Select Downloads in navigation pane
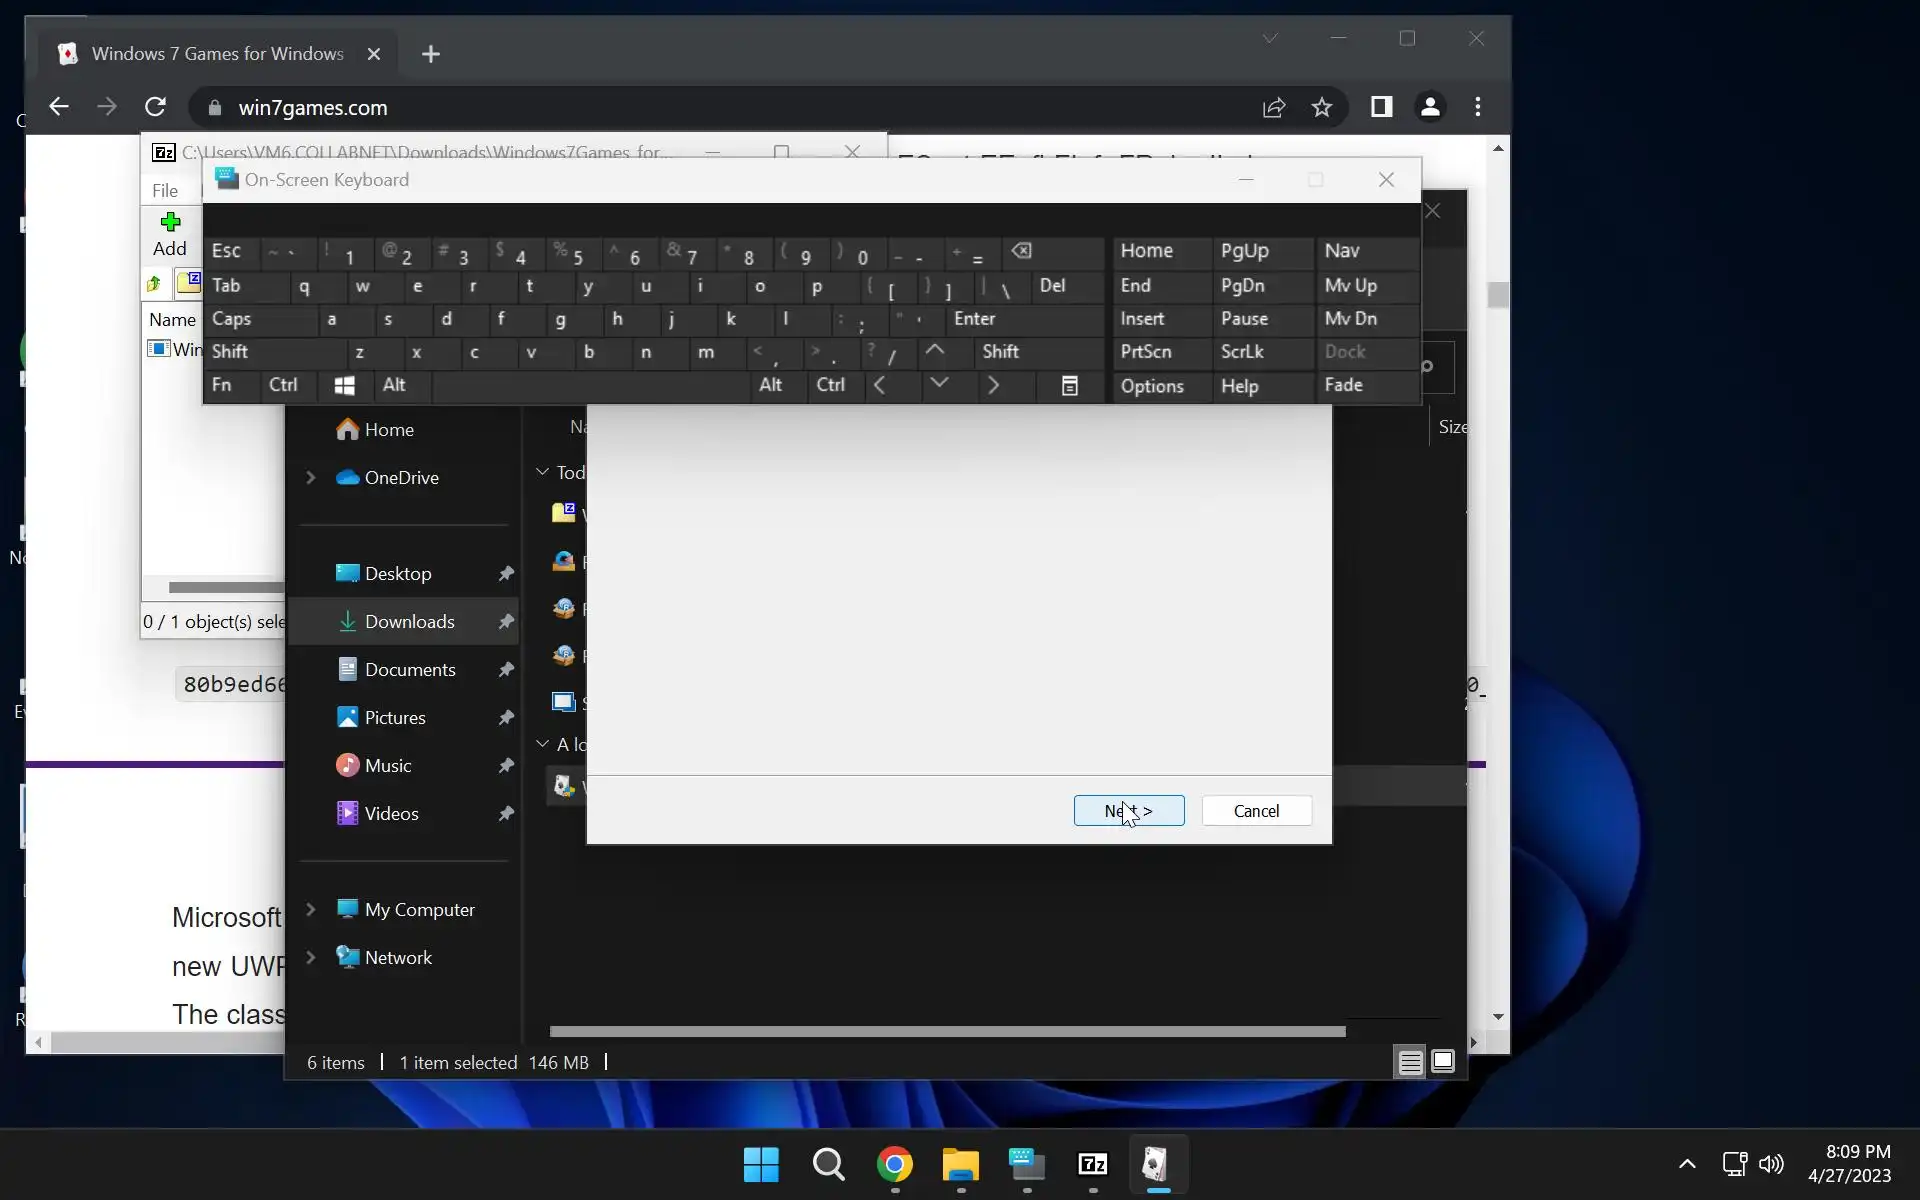This screenshot has height=1200, width=1920. coord(409,622)
